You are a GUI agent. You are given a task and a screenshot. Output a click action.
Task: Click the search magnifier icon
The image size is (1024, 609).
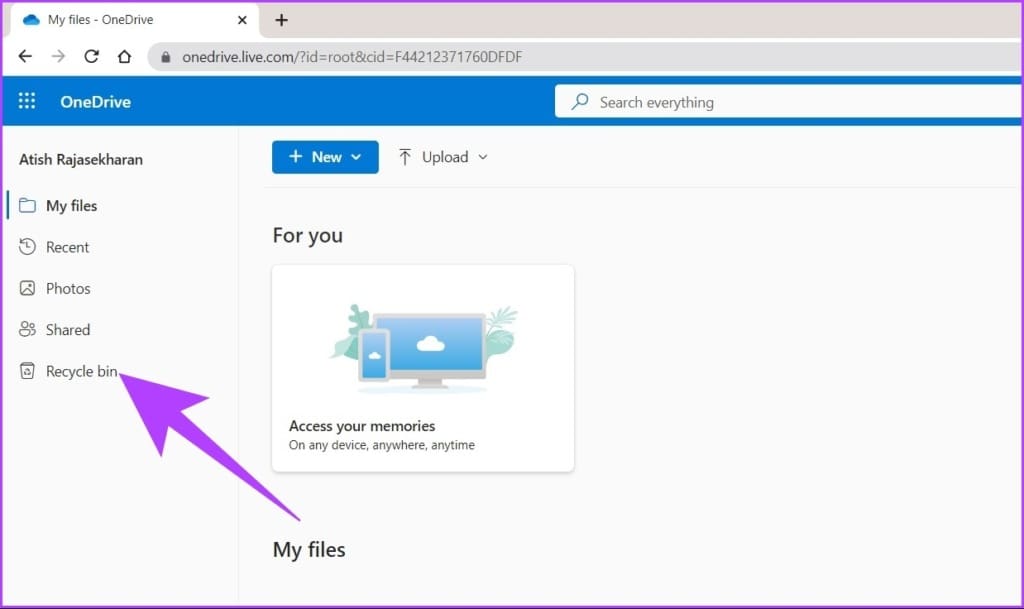point(579,102)
